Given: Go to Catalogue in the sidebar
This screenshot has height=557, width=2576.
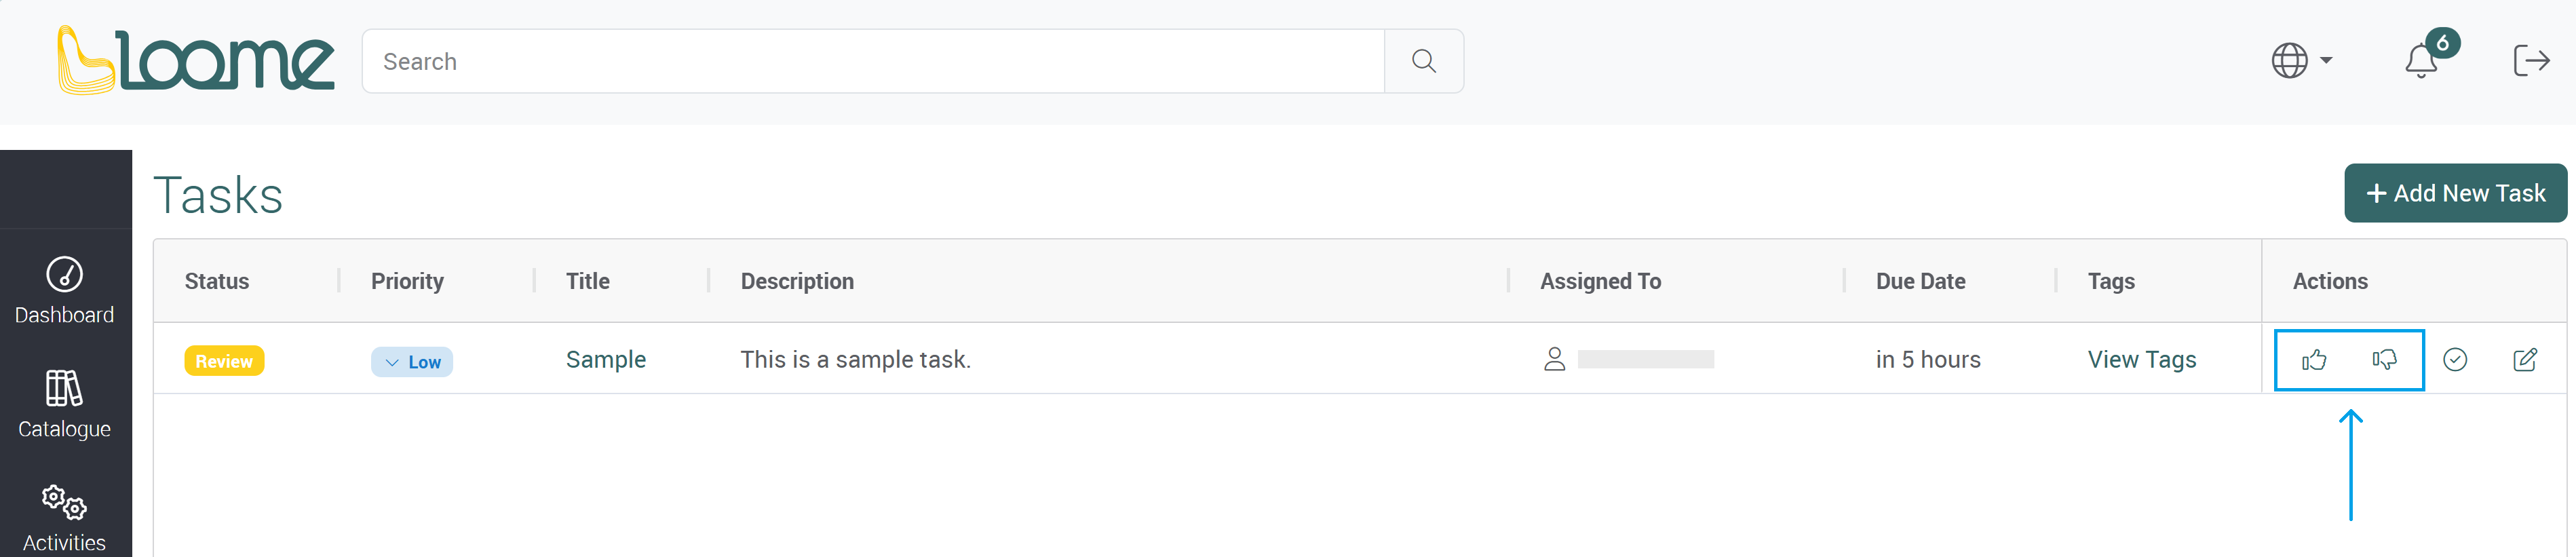Looking at the screenshot, I should (65, 405).
